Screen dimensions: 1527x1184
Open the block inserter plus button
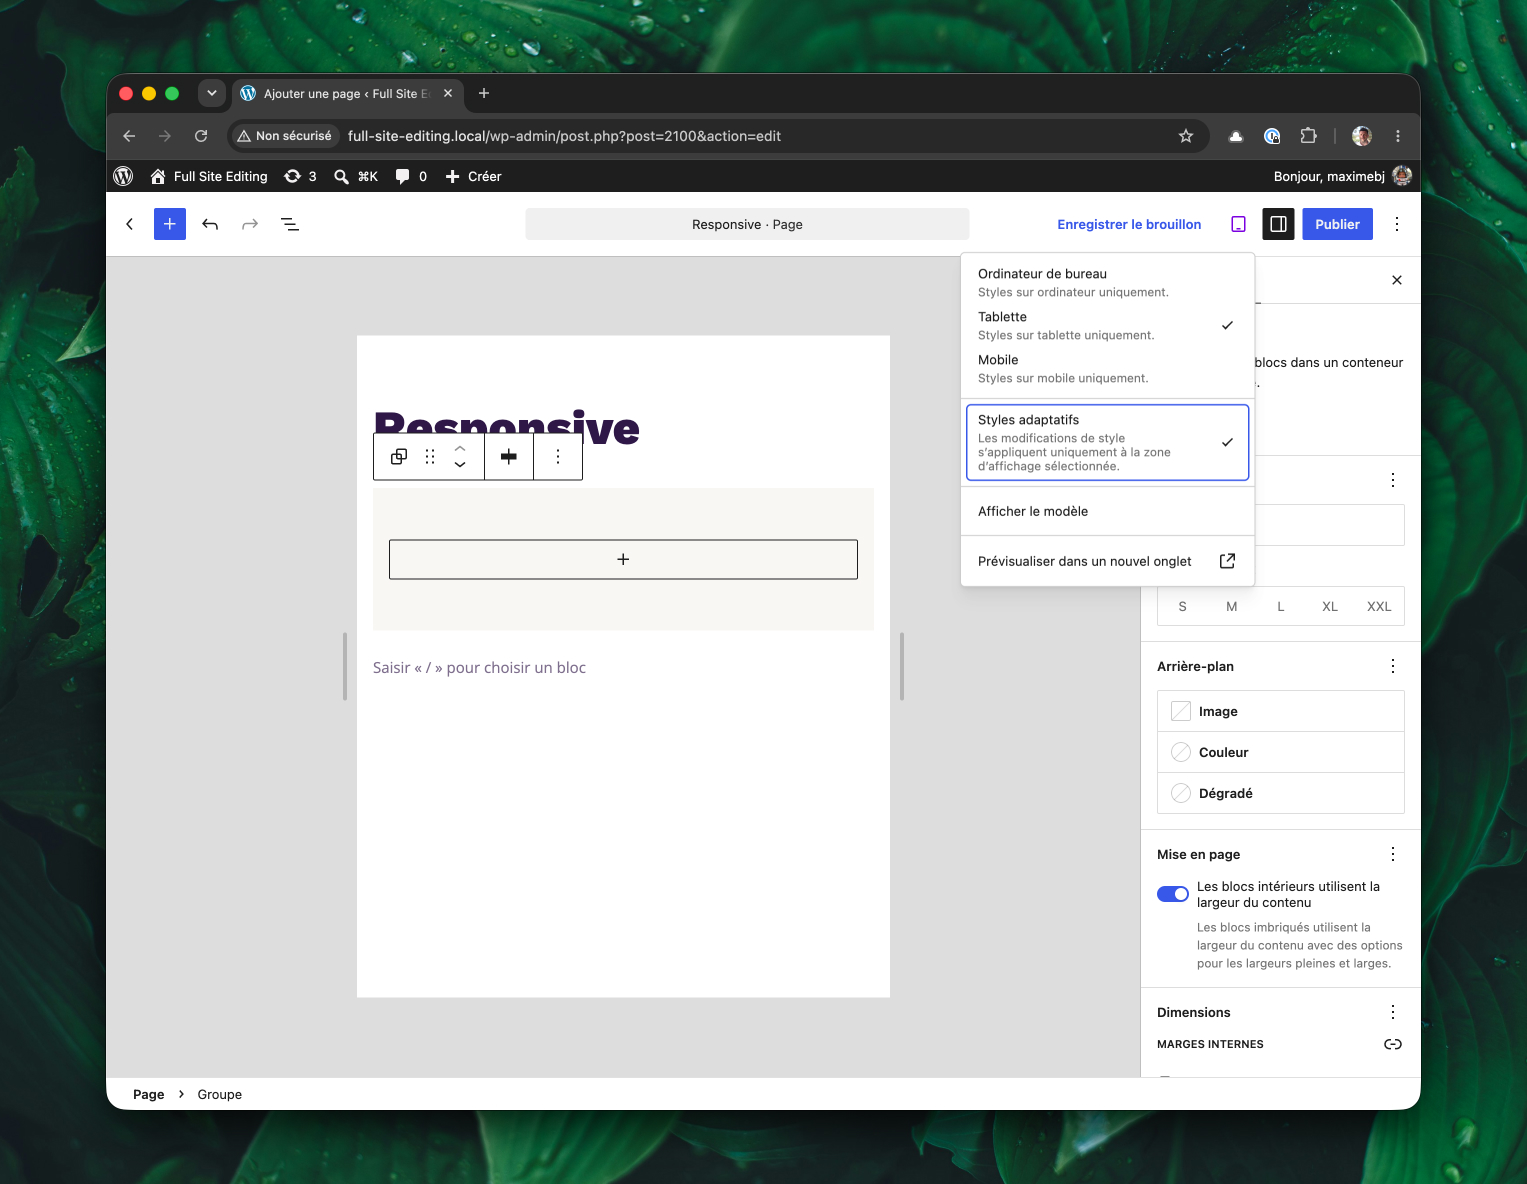click(170, 224)
